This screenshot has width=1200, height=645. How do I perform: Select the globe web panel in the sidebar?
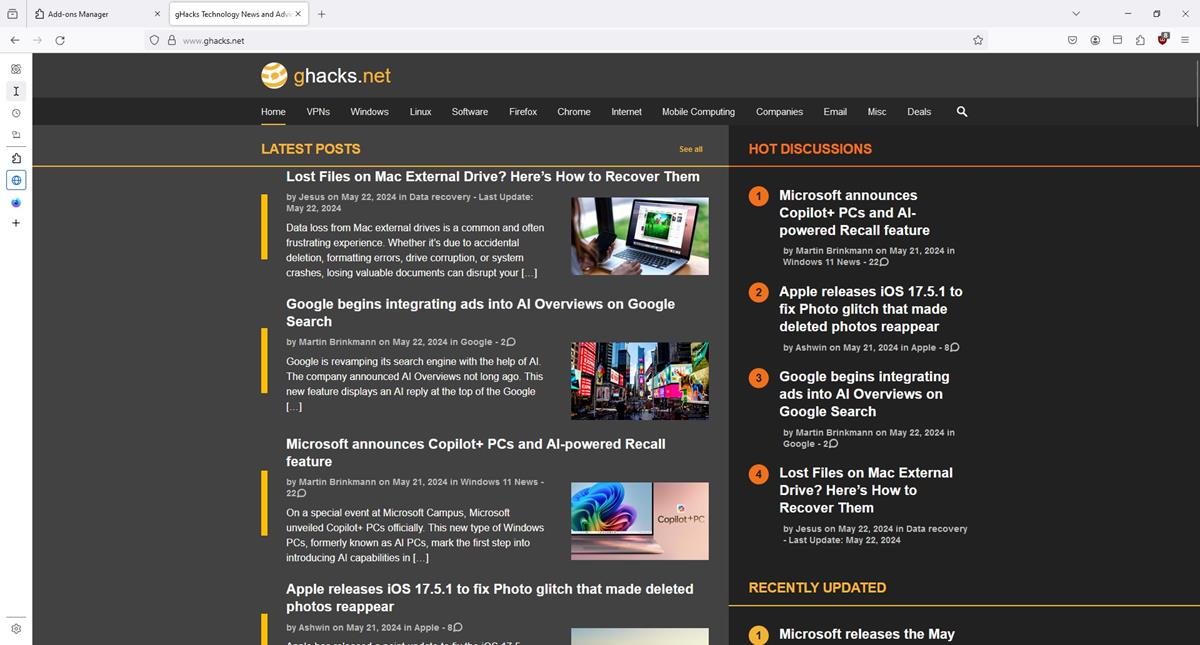tap(16, 180)
